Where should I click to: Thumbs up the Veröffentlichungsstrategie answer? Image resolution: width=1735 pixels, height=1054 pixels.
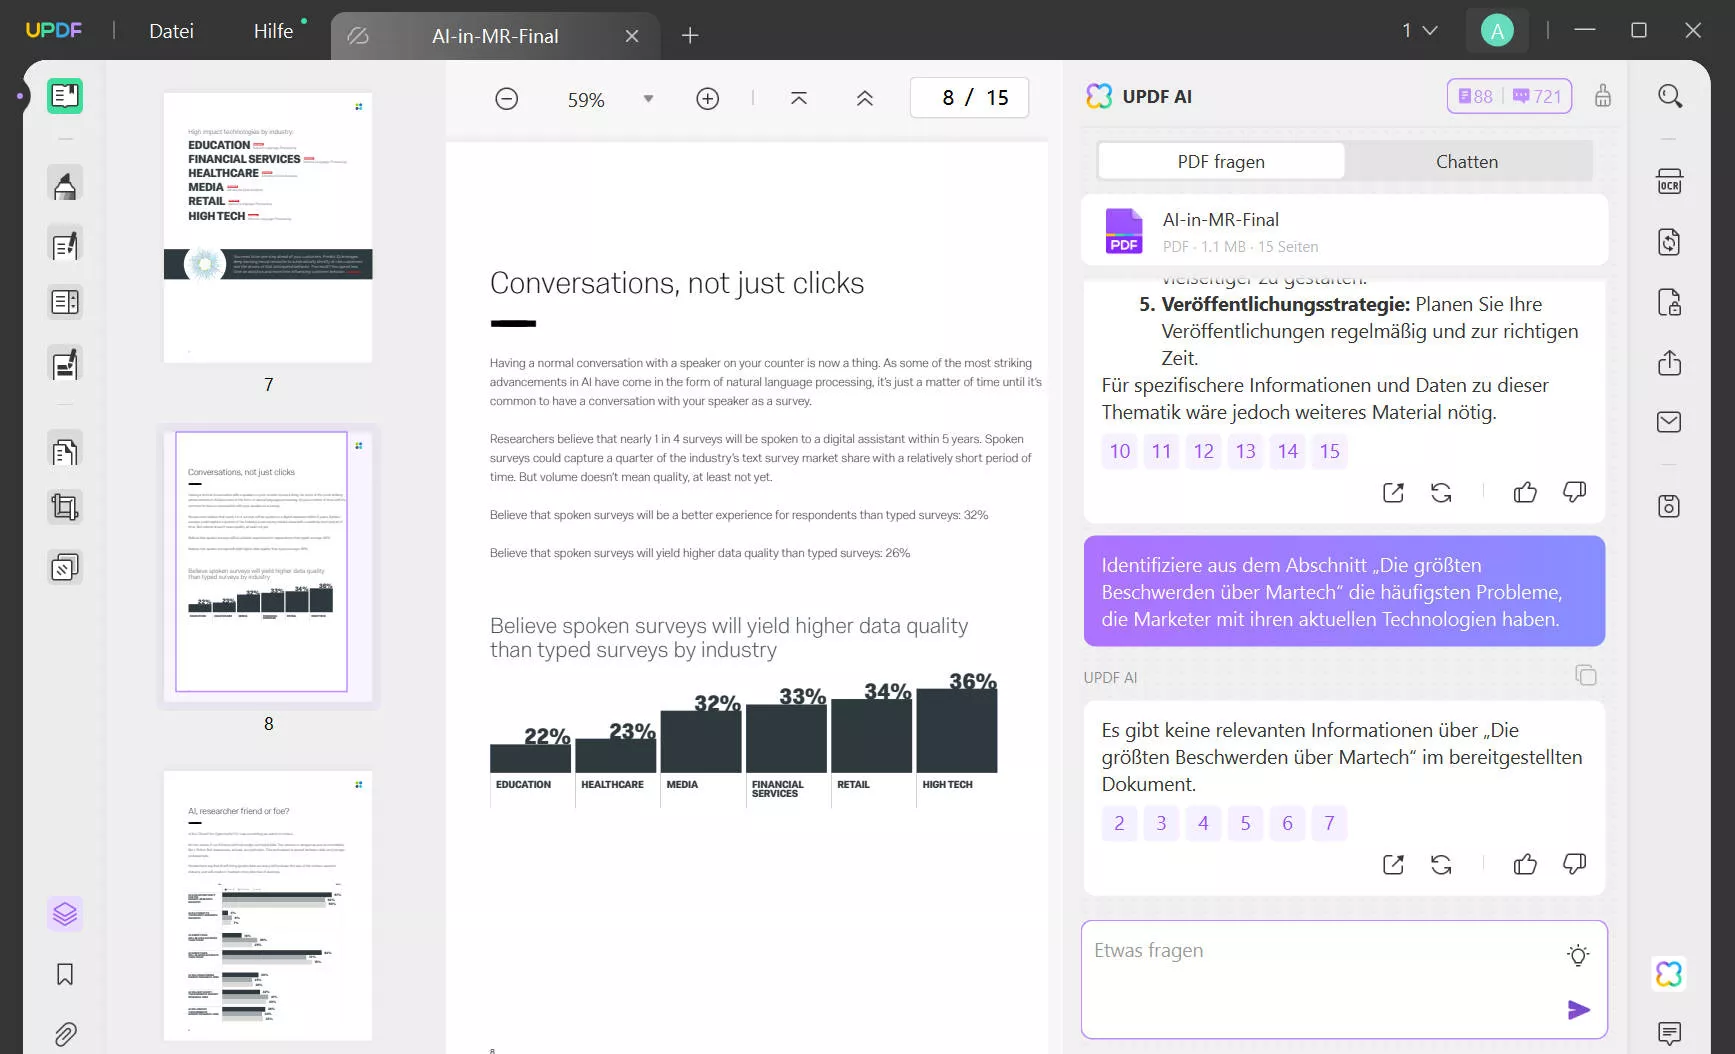click(x=1525, y=492)
